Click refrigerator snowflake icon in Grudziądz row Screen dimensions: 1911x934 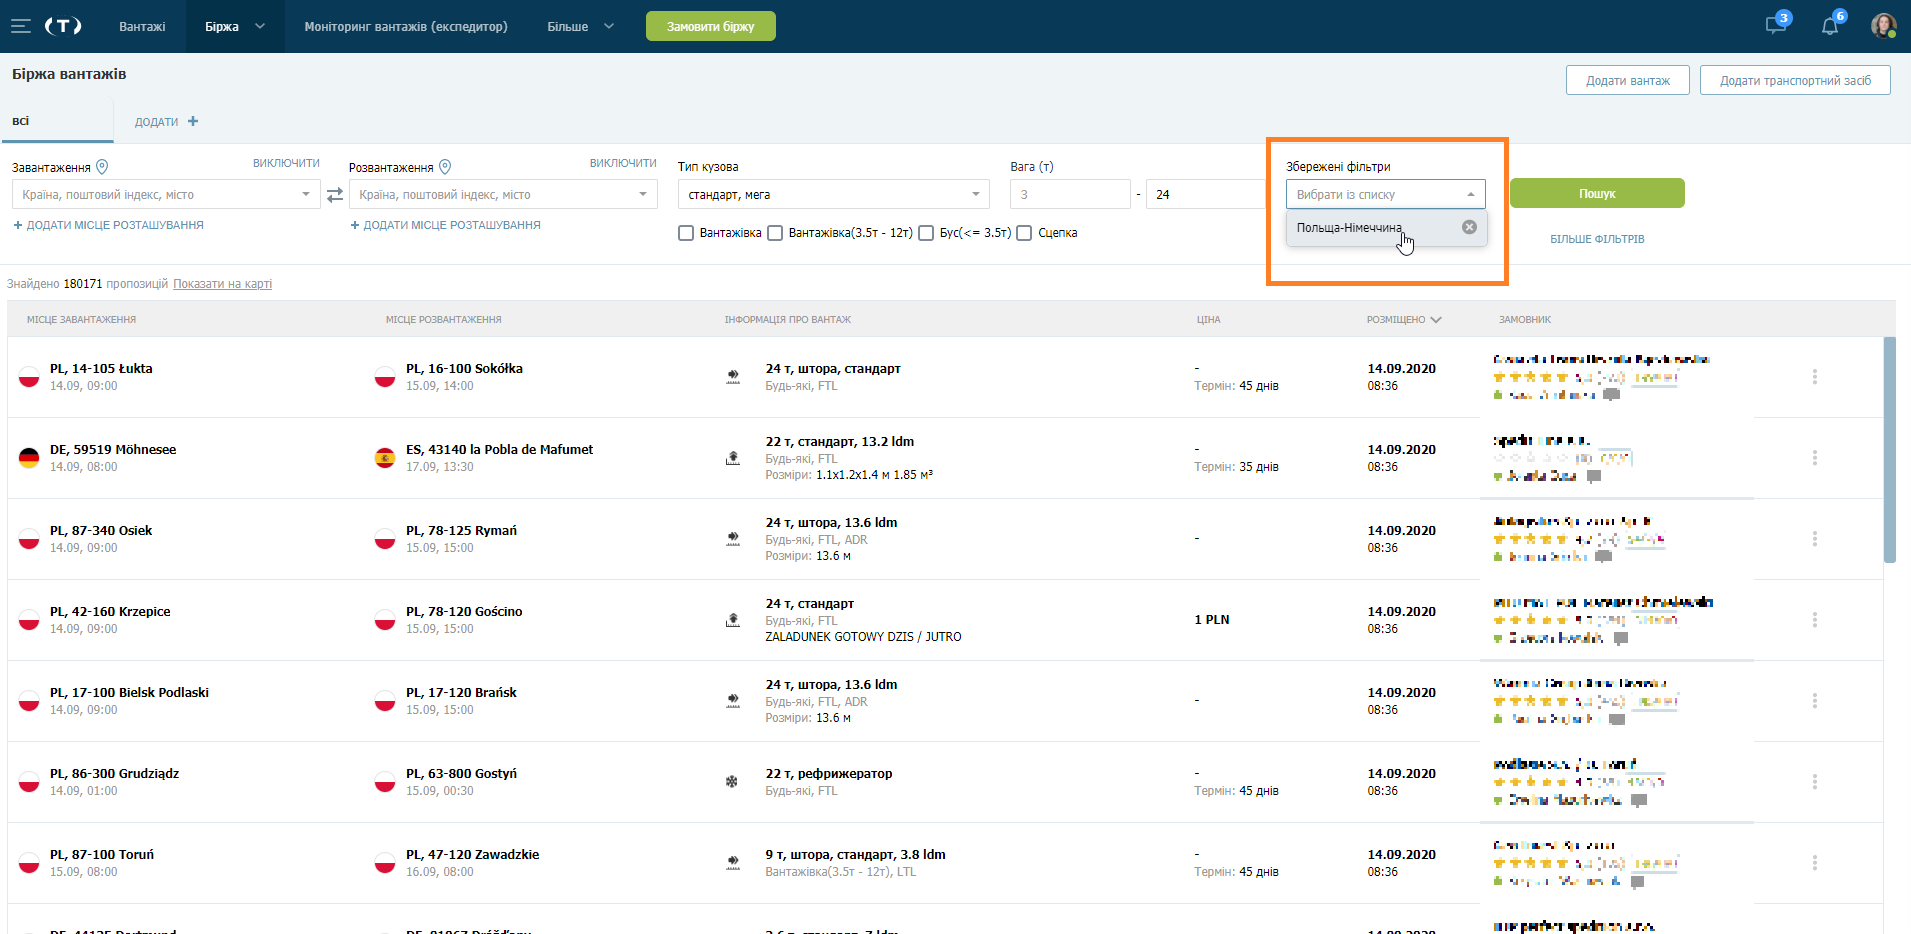pyautogui.click(x=732, y=782)
